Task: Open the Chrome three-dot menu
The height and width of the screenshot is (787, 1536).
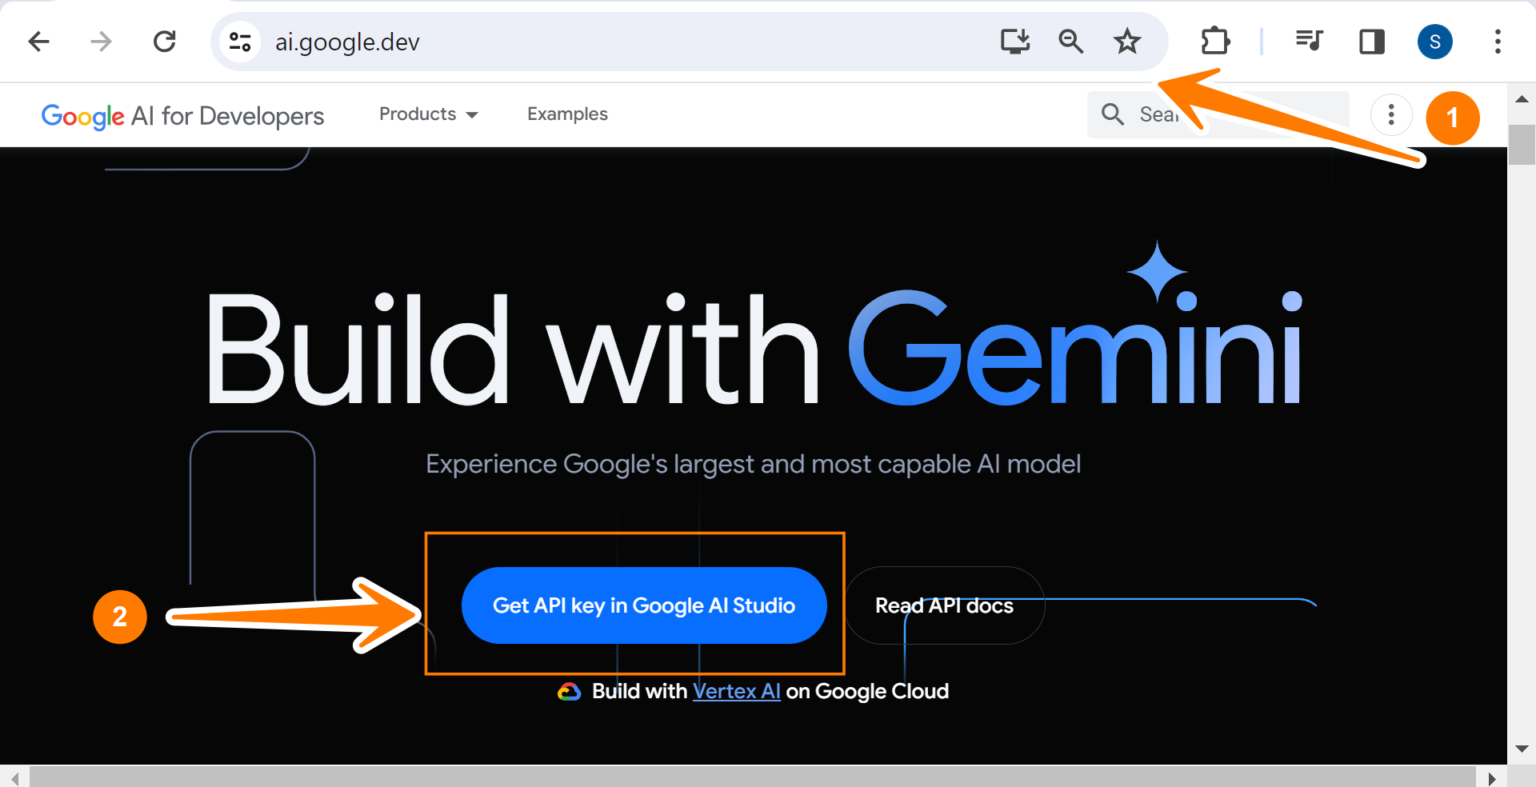Action: (1497, 41)
